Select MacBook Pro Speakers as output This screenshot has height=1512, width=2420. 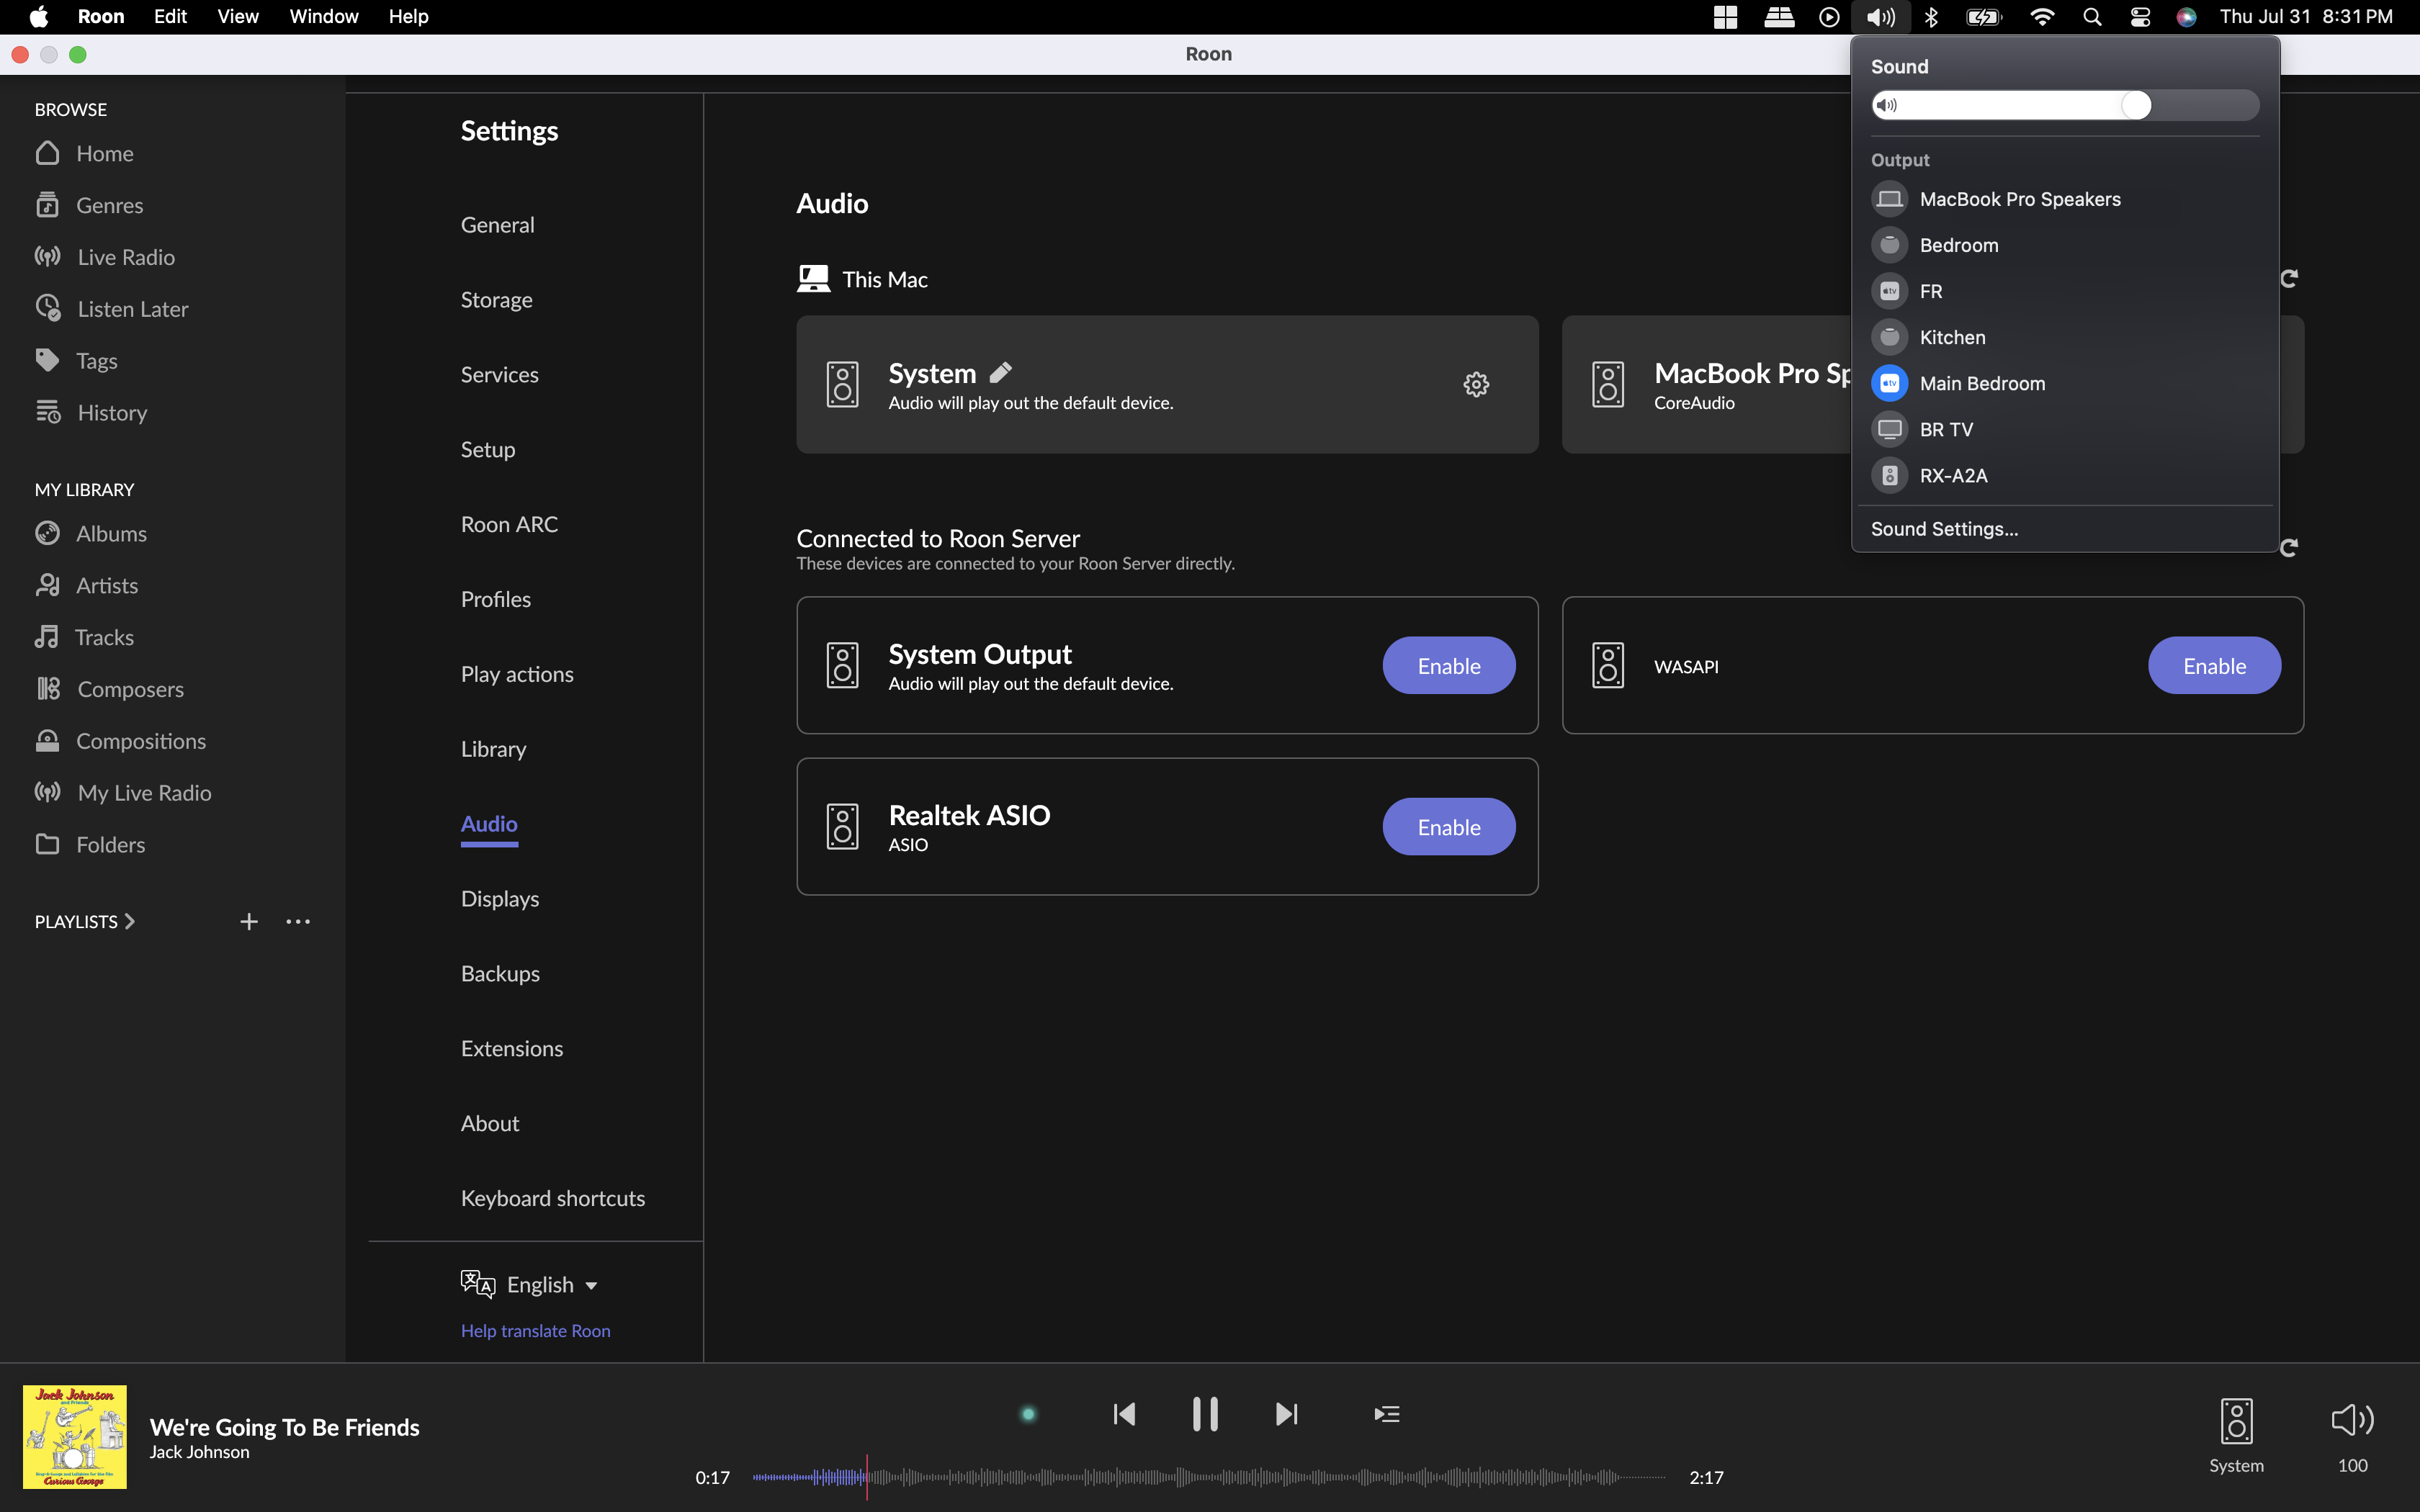(x=2064, y=199)
